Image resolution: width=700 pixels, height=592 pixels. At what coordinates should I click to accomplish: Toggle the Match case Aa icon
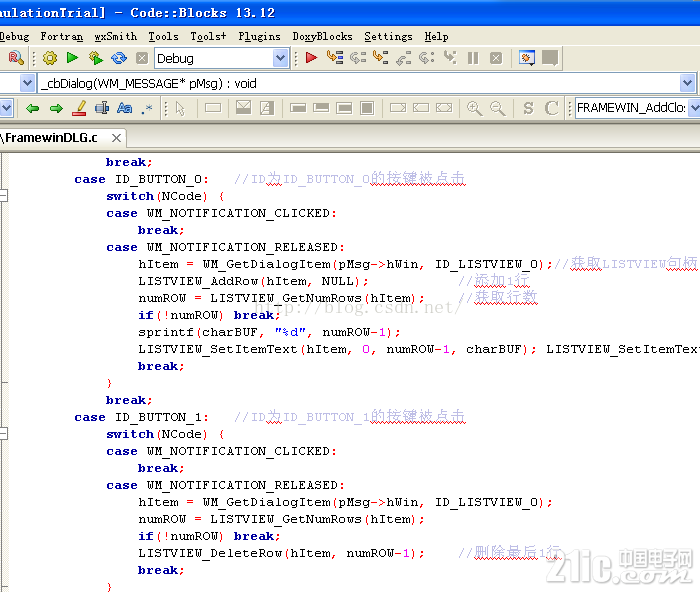(125, 108)
